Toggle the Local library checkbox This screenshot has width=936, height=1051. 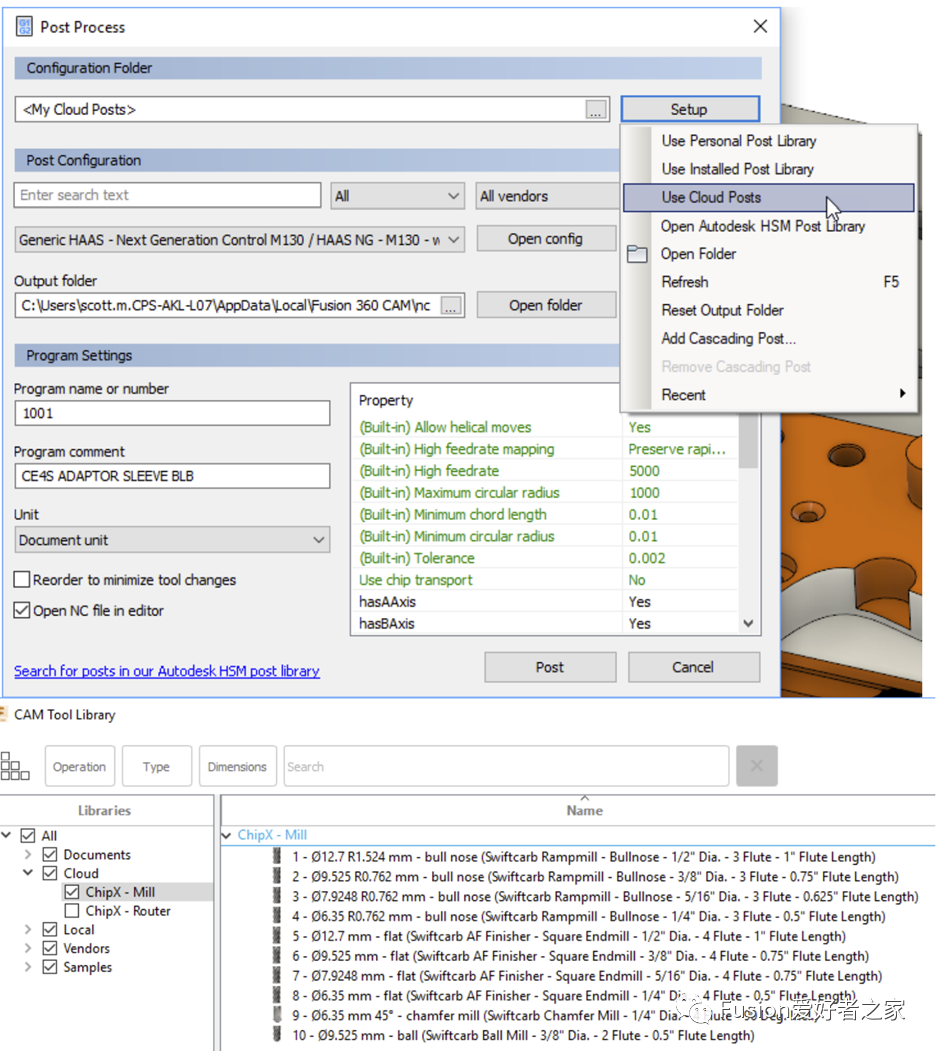[x=50, y=929]
